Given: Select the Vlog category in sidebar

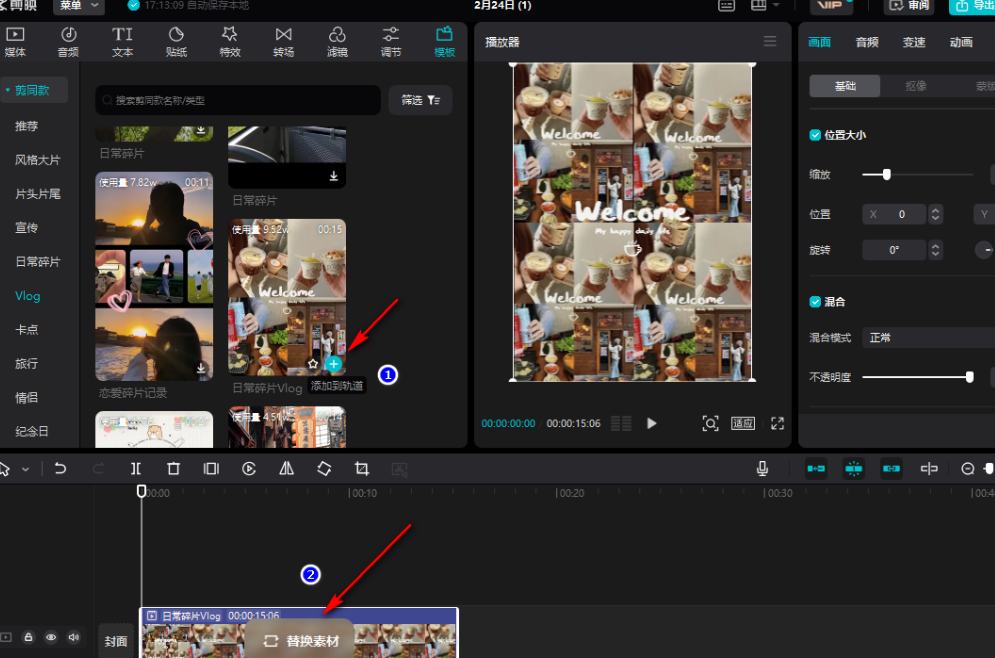Looking at the screenshot, I should pyautogui.click(x=28, y=296).
